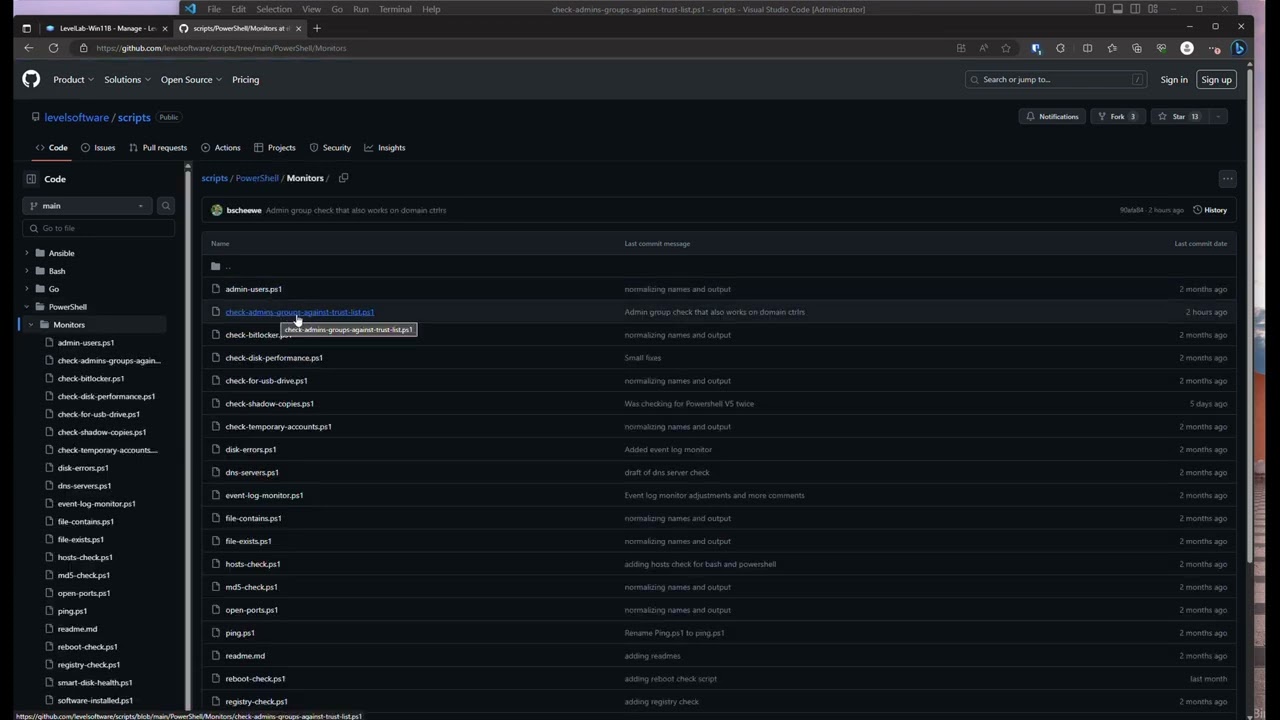Open the Edge profile avatar
This screenshot has height=720, width=1280.
(x=1187, y=48)
